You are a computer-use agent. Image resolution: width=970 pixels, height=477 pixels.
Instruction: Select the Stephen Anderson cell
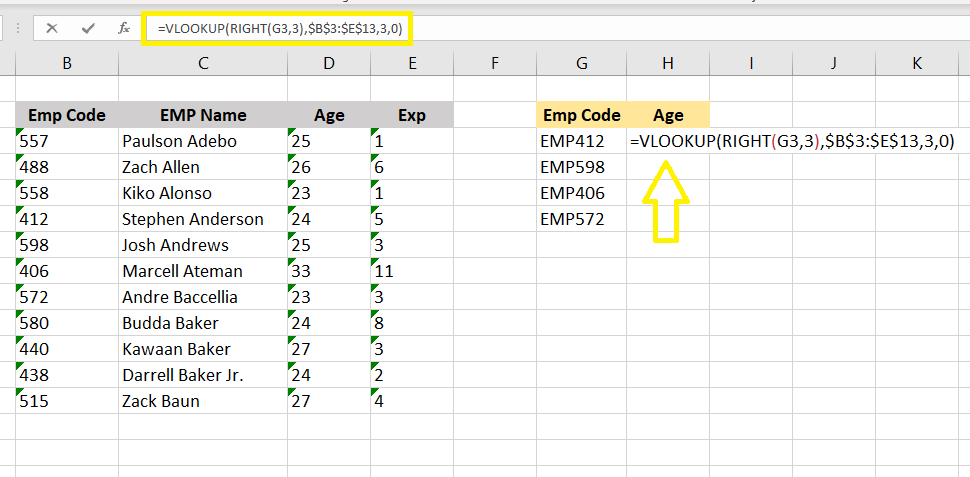203,219
